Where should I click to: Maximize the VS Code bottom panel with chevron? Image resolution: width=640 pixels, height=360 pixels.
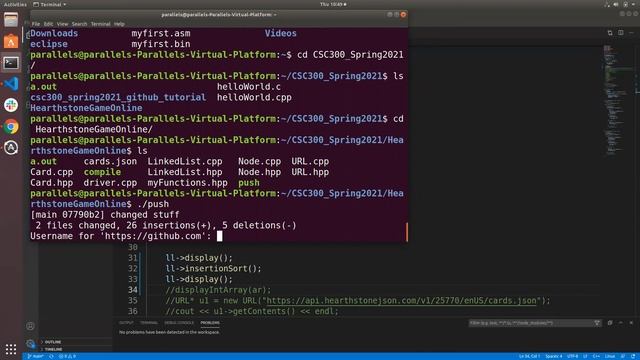(x=621, y=323)
